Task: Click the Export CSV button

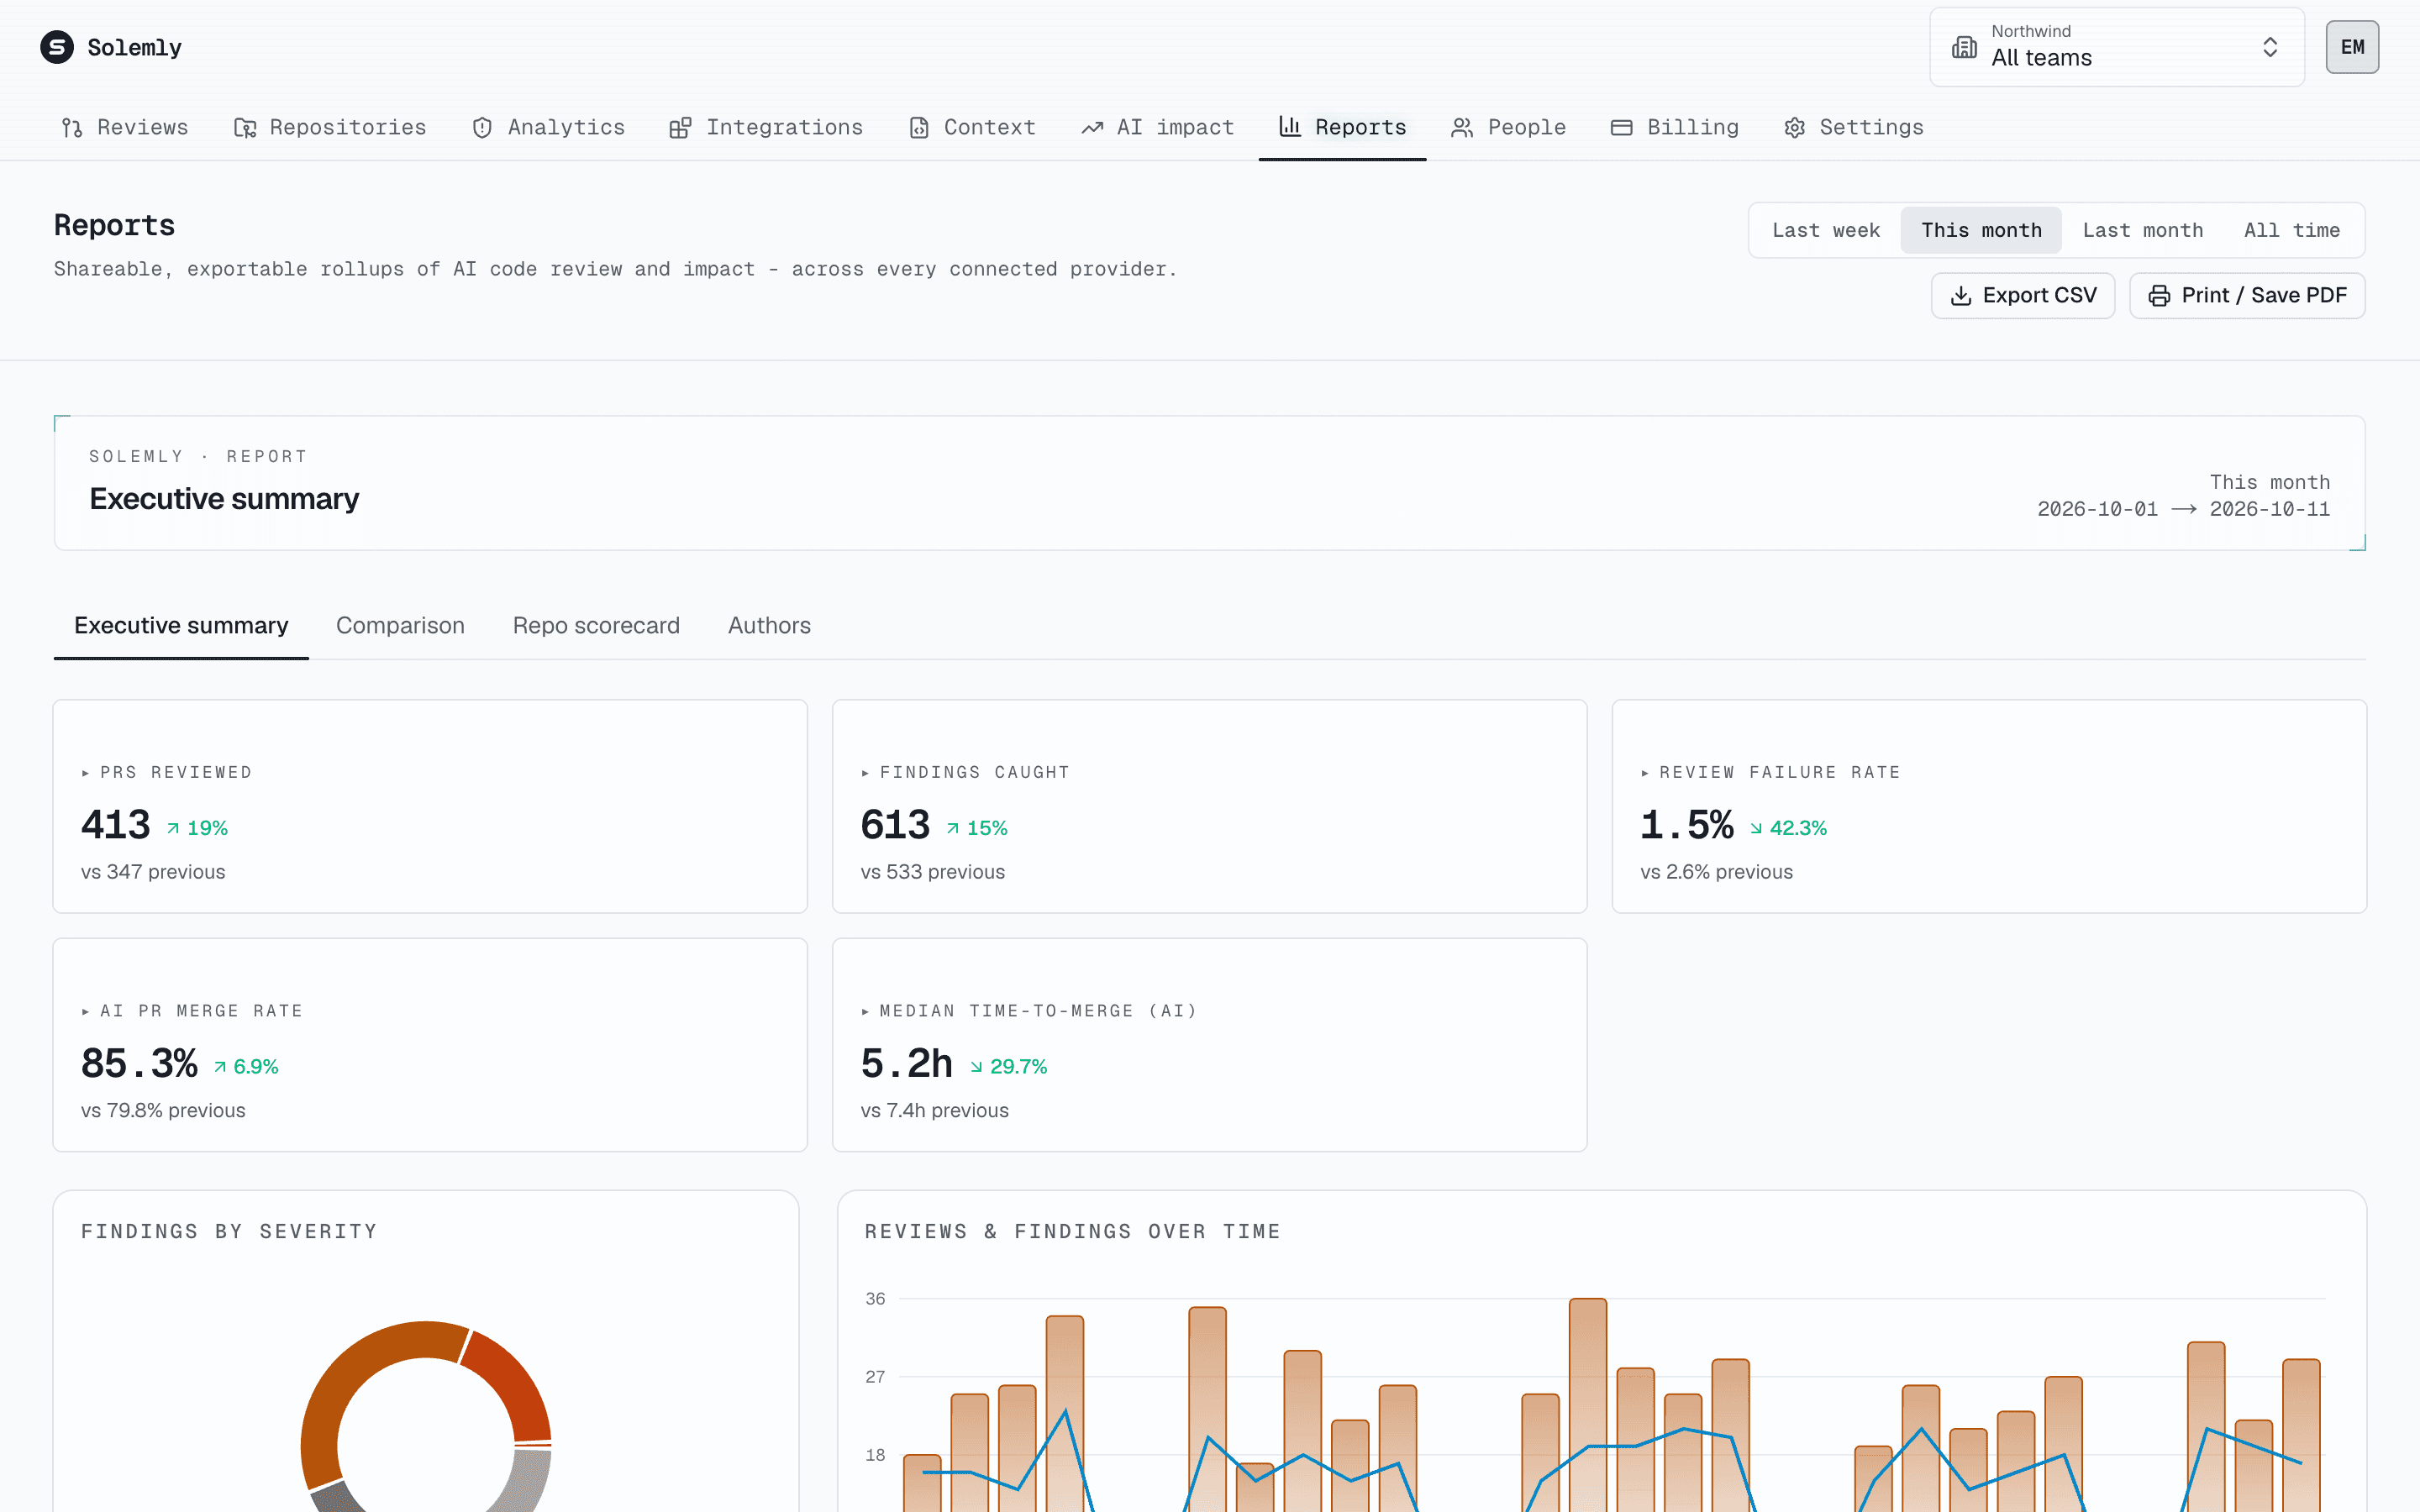Action: coord(2022,296)
